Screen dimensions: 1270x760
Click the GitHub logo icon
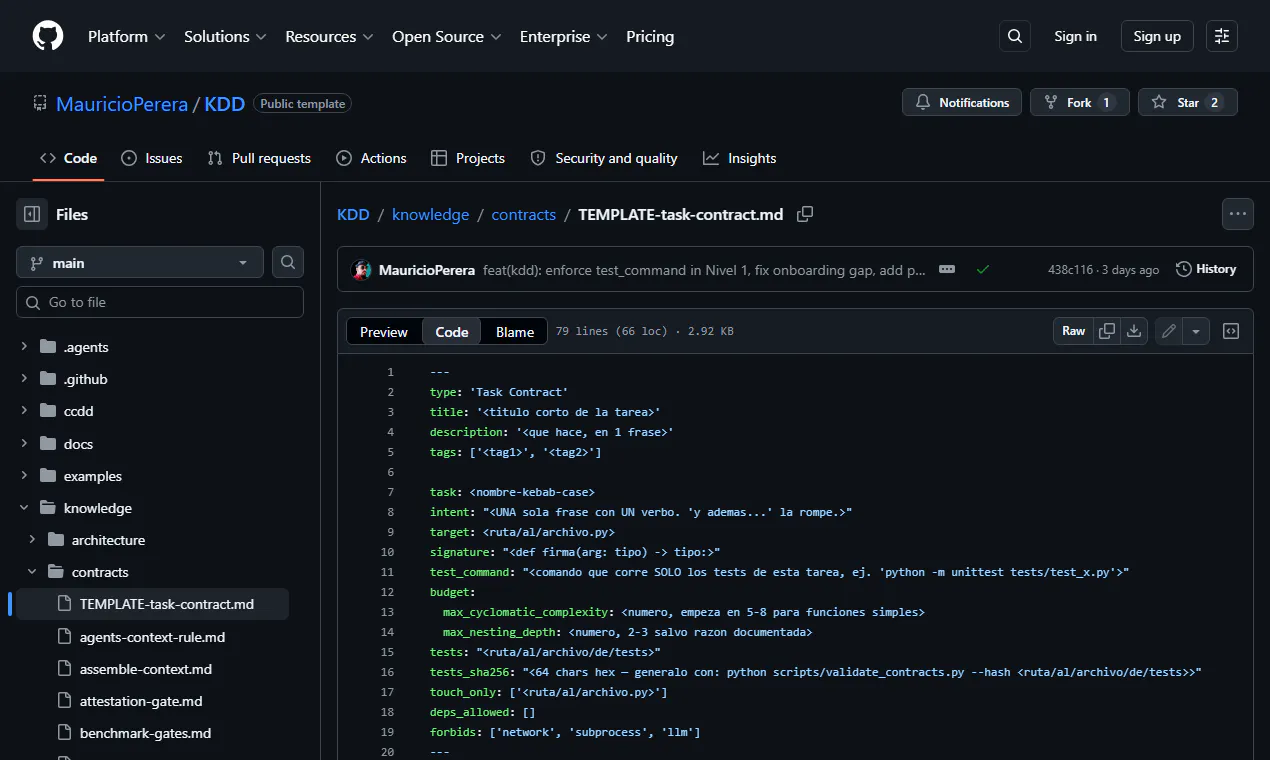coord(48,36)
